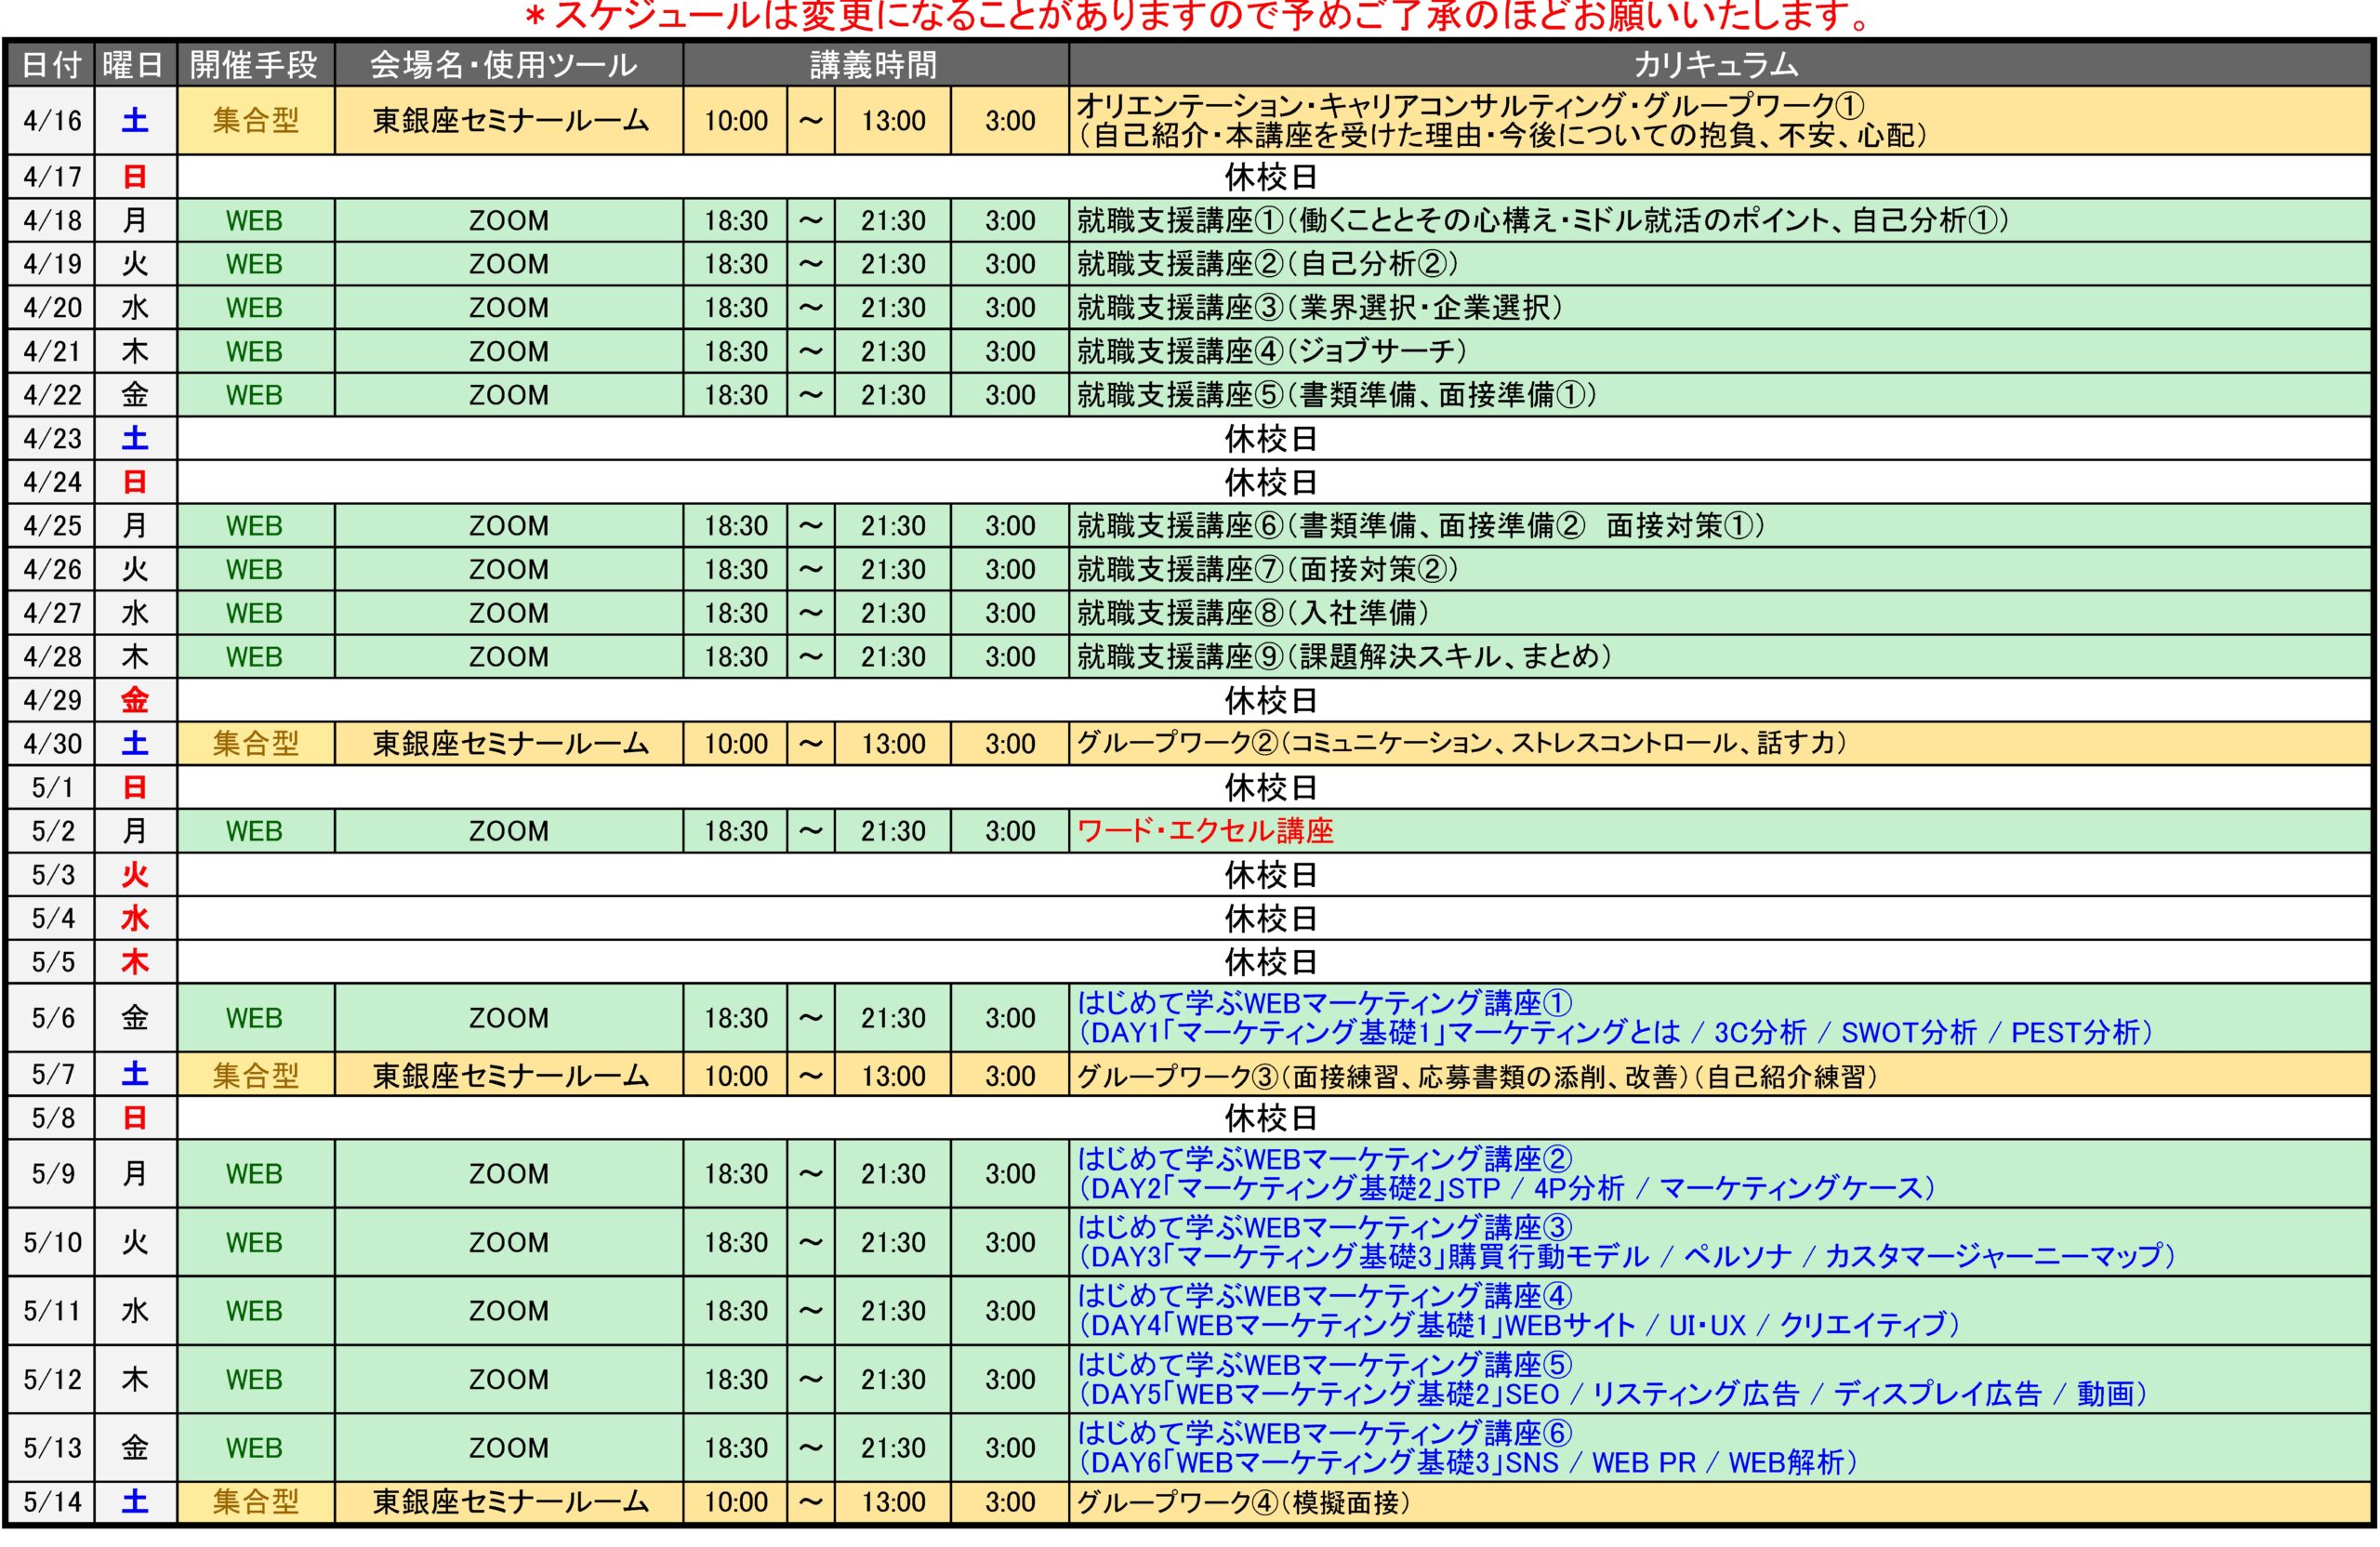Select the 5/1 date cell
Image resolution: width=2380 pixels, height=1547 pixels.
pyautogui.click(x=51, y=788)
